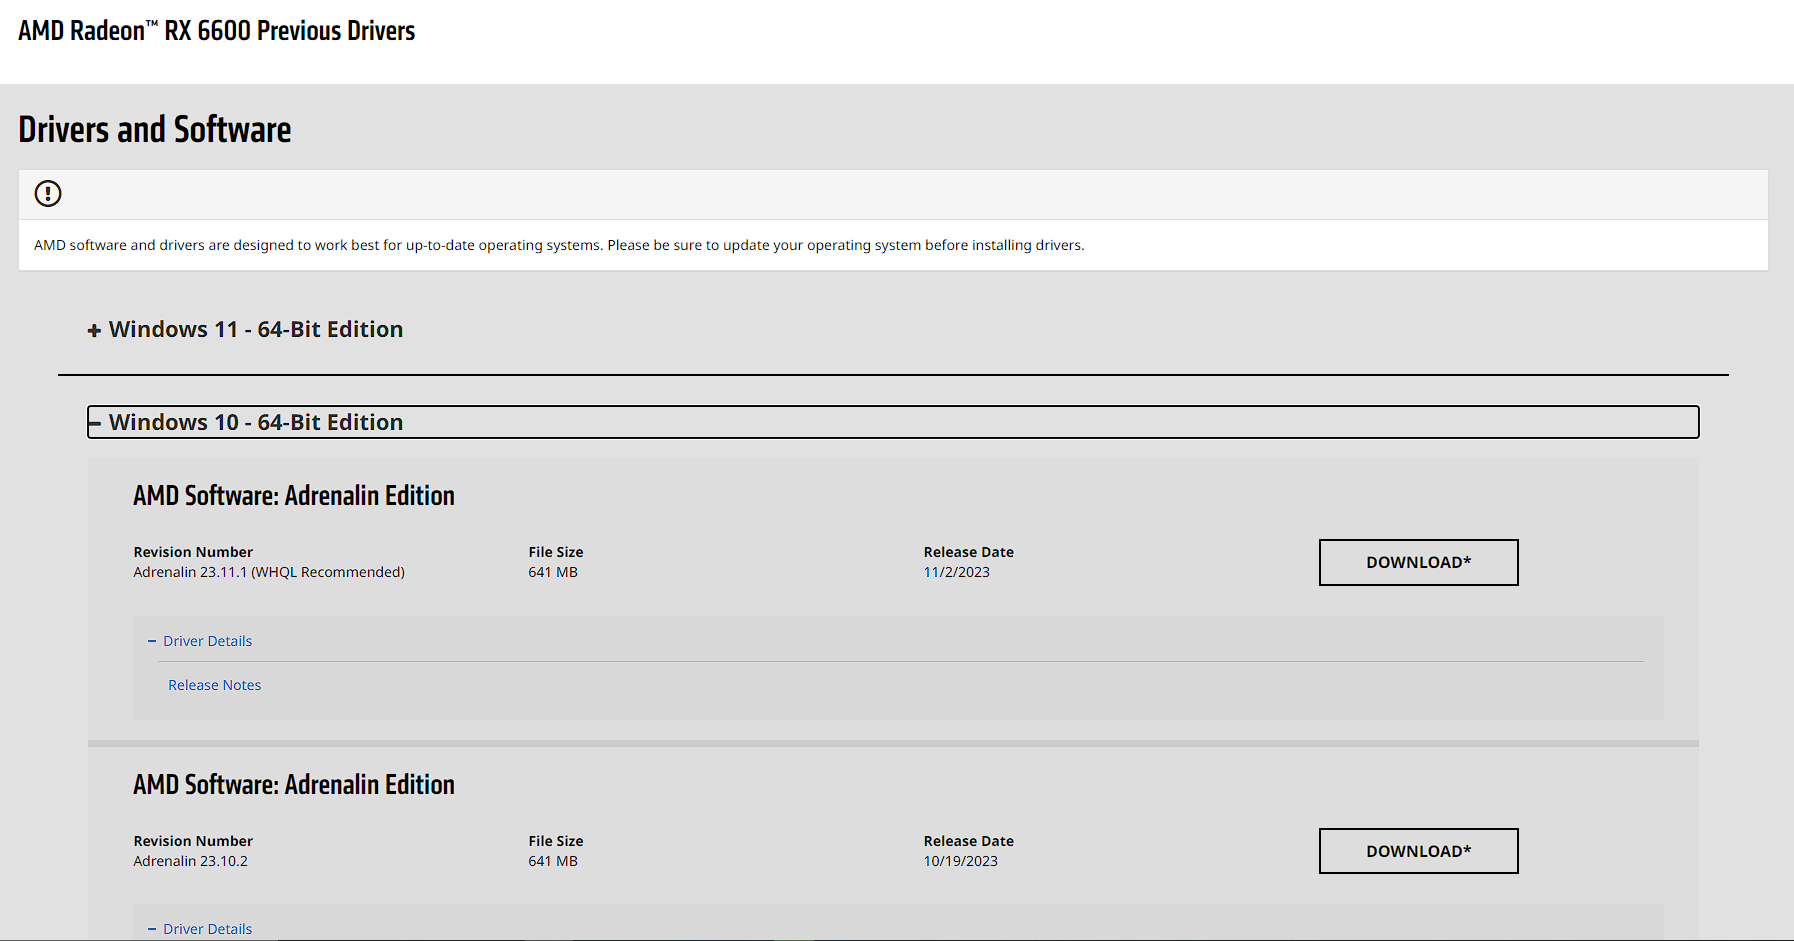Click the 641 MB size for Adrenalin 23.11.1
This screenshot has width=1794, height=941.
pos(553,572)
